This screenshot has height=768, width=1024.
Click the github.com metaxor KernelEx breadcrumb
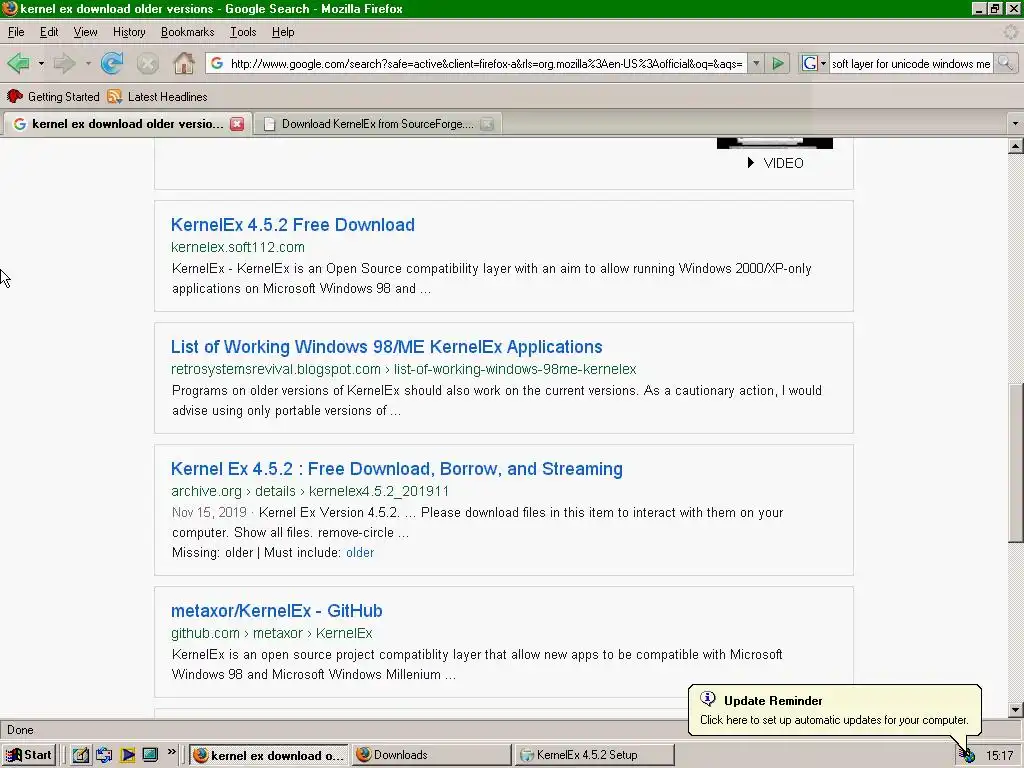[272, 633]
